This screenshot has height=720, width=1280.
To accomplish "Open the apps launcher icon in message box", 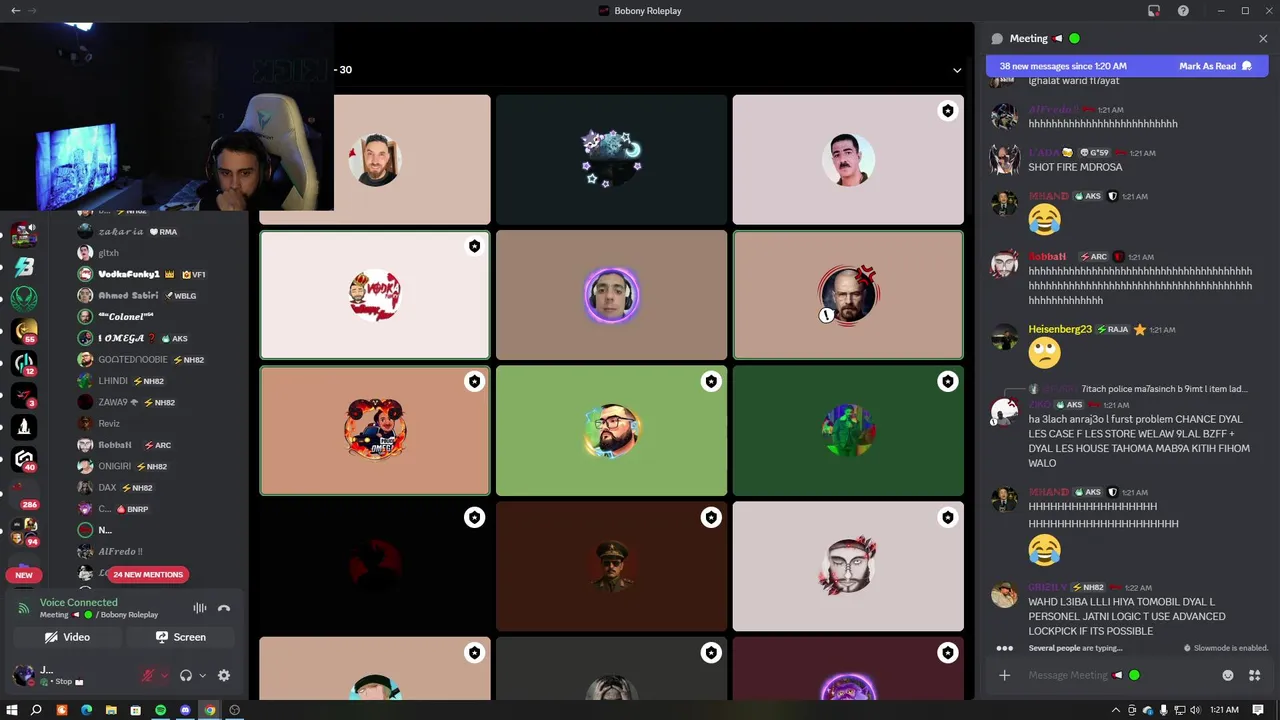I will tap(1254, 675).
